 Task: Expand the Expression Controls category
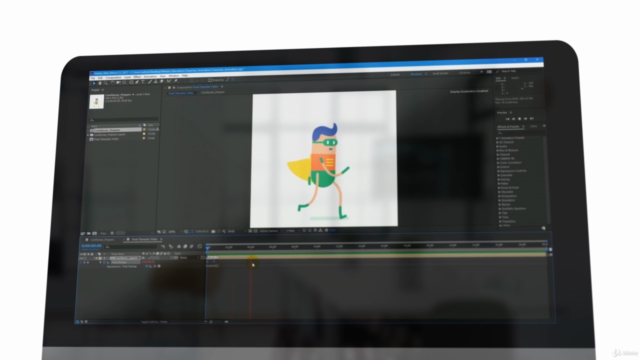click(x=498, y=171)
